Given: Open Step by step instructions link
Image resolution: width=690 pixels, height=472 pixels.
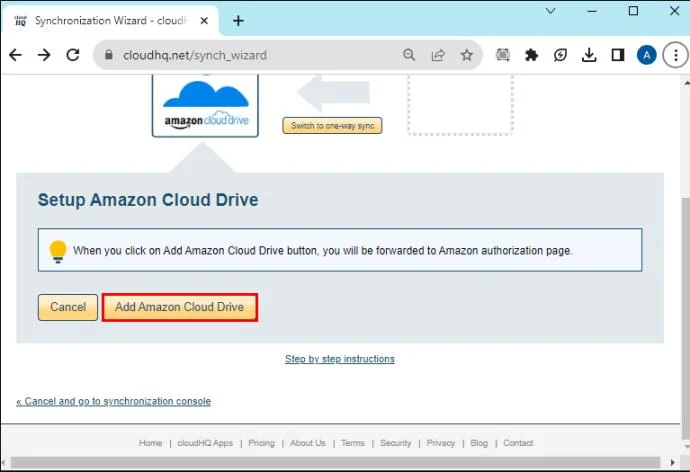Looking at the screenshot, I should coord(340,359).
